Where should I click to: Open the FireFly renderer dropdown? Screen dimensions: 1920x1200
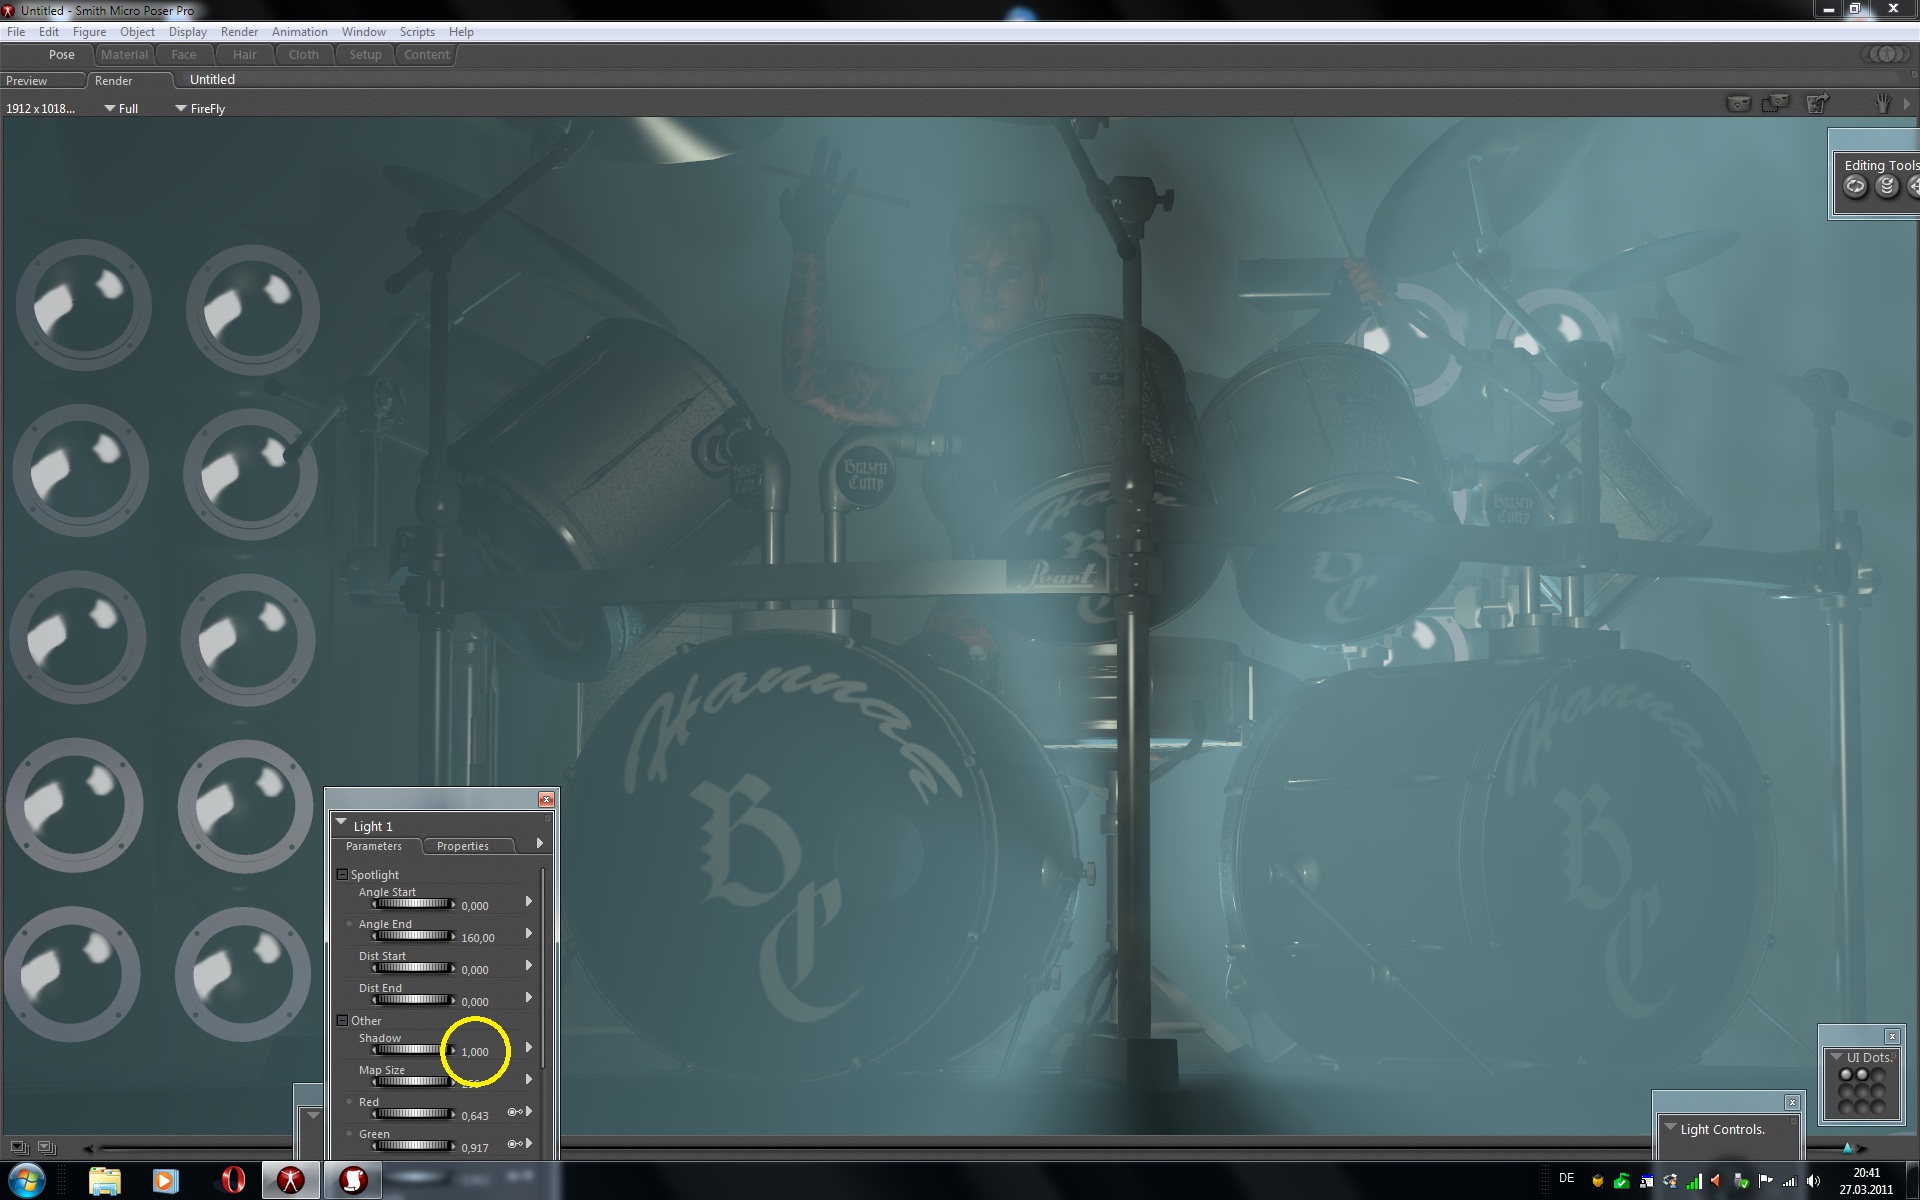coord(200,108)
